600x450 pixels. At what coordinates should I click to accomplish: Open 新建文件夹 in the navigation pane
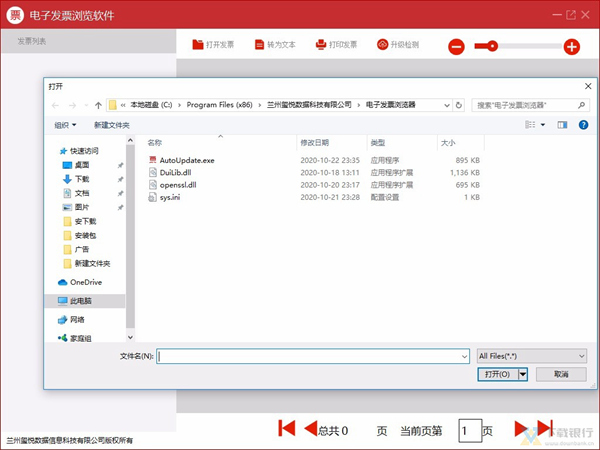click(92, 263)
